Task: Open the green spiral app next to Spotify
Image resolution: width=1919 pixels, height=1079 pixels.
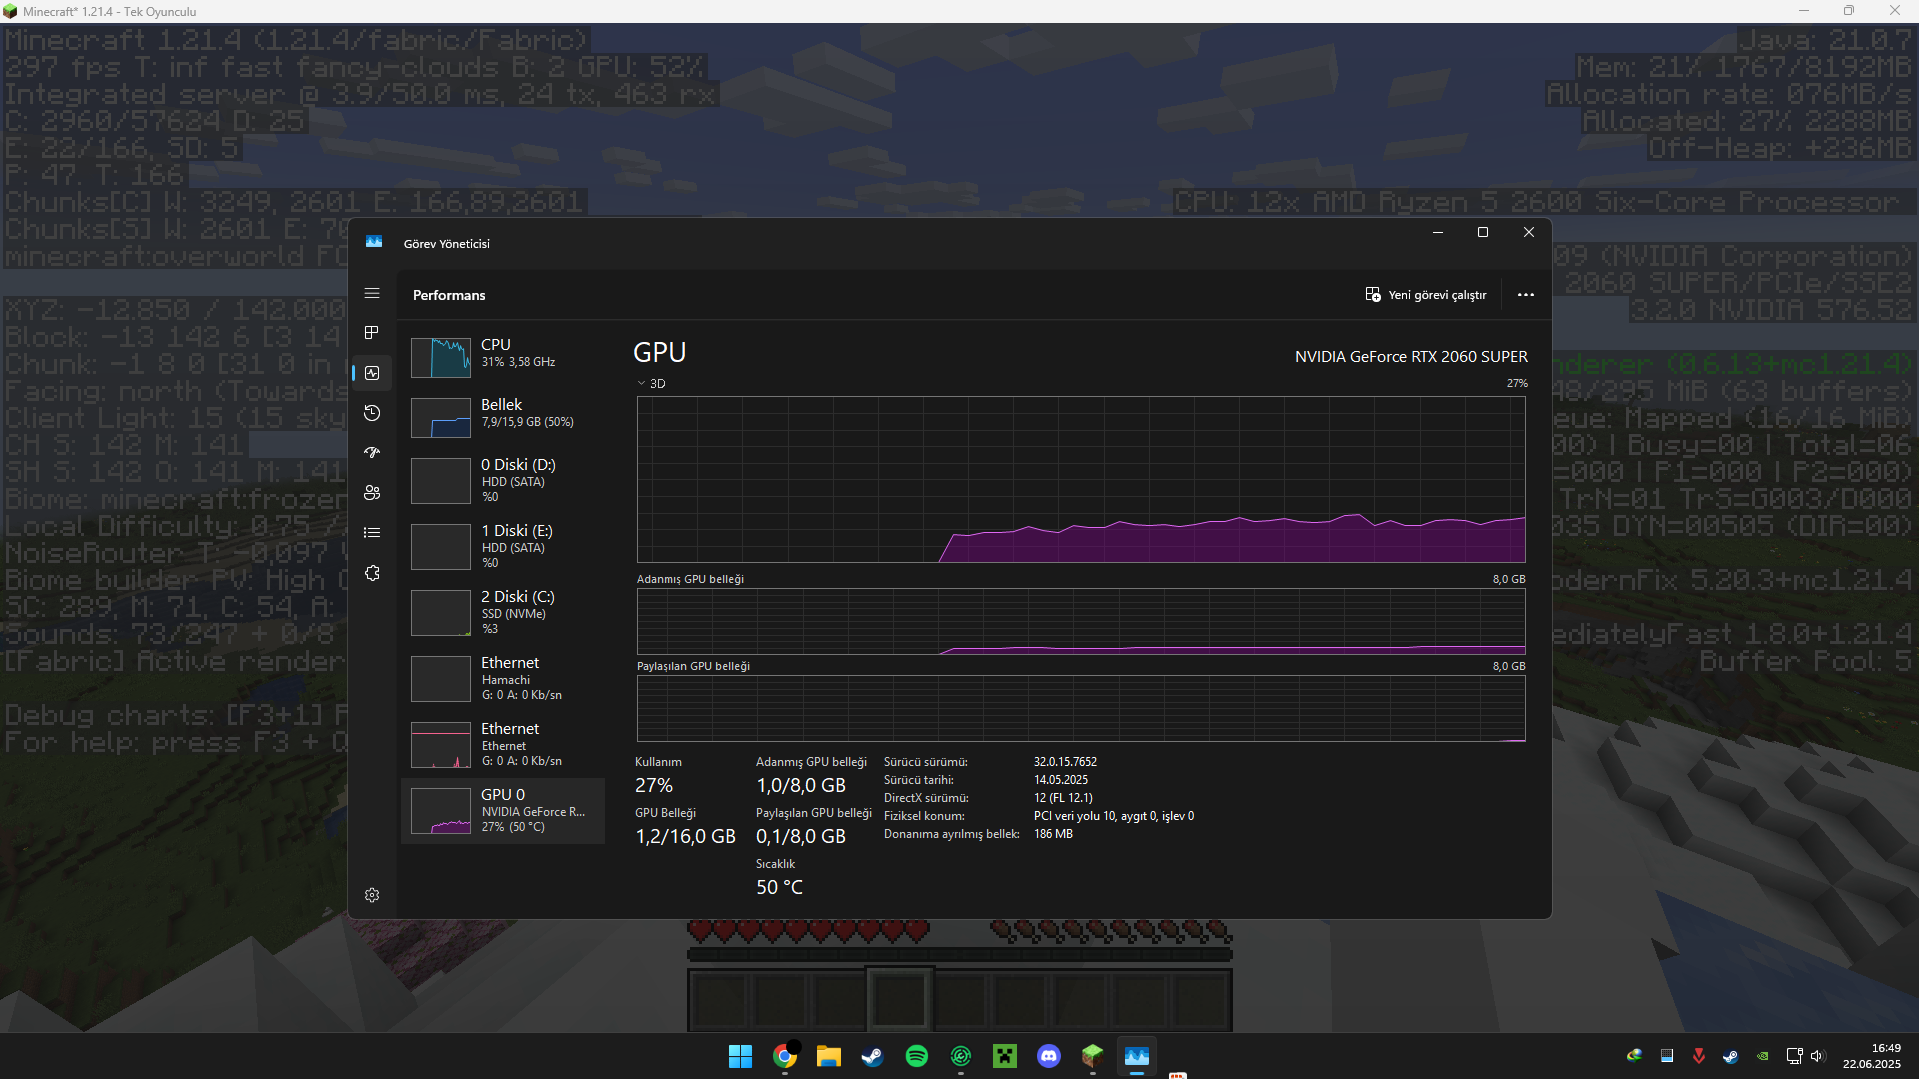Action: (961, 1056)
